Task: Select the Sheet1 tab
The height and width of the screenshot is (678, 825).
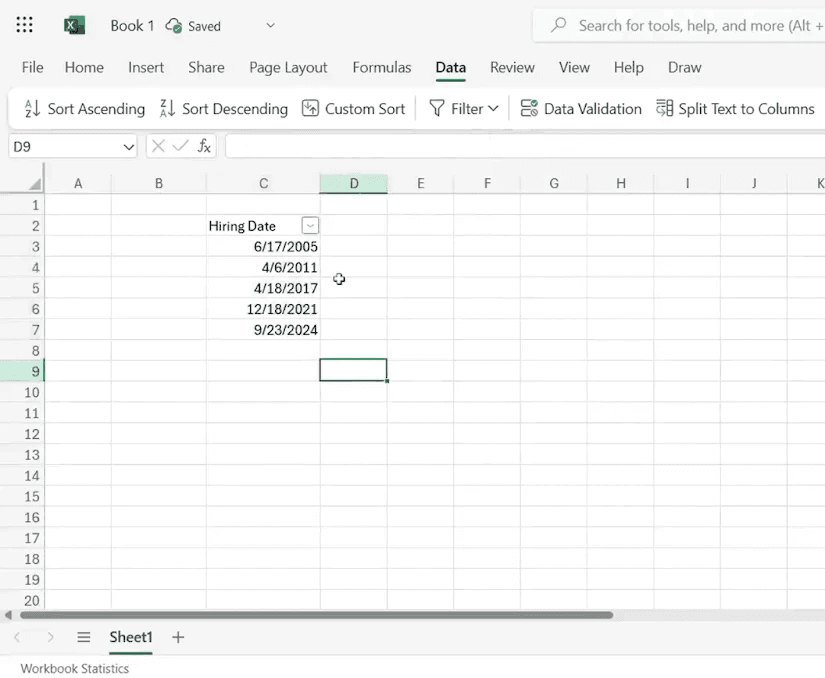Action: coord(130,637)
